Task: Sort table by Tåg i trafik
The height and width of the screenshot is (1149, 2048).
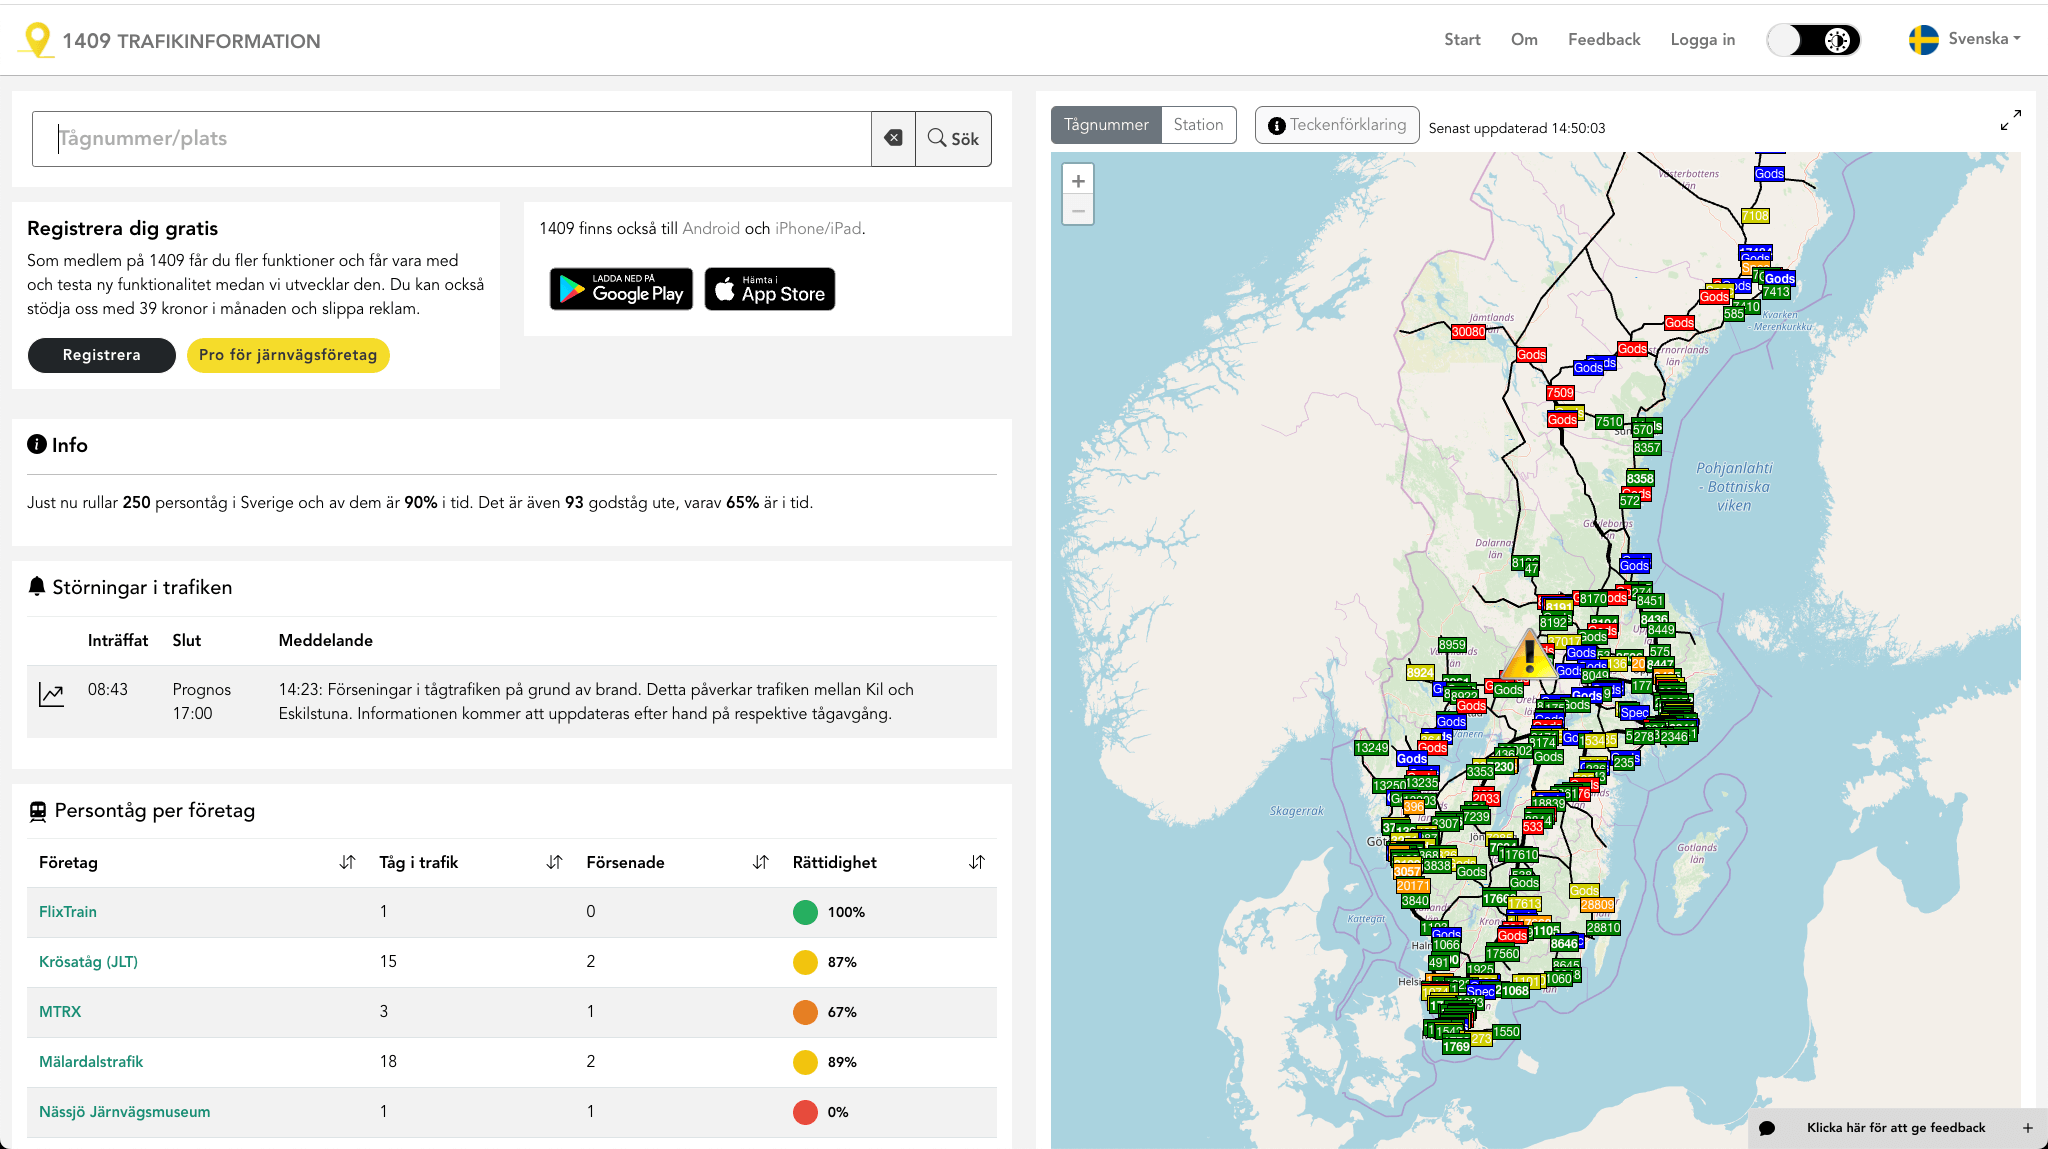Action: [554, 862]
